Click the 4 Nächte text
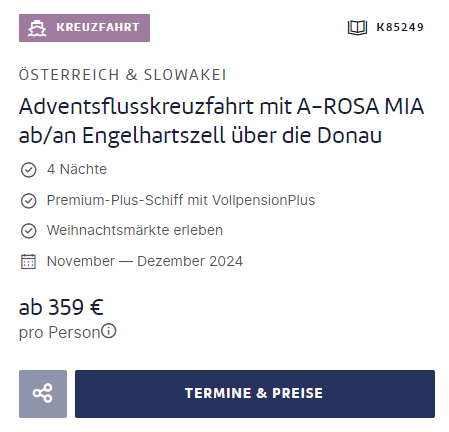The height and width of the screenshot is (432, 449). 77,169
